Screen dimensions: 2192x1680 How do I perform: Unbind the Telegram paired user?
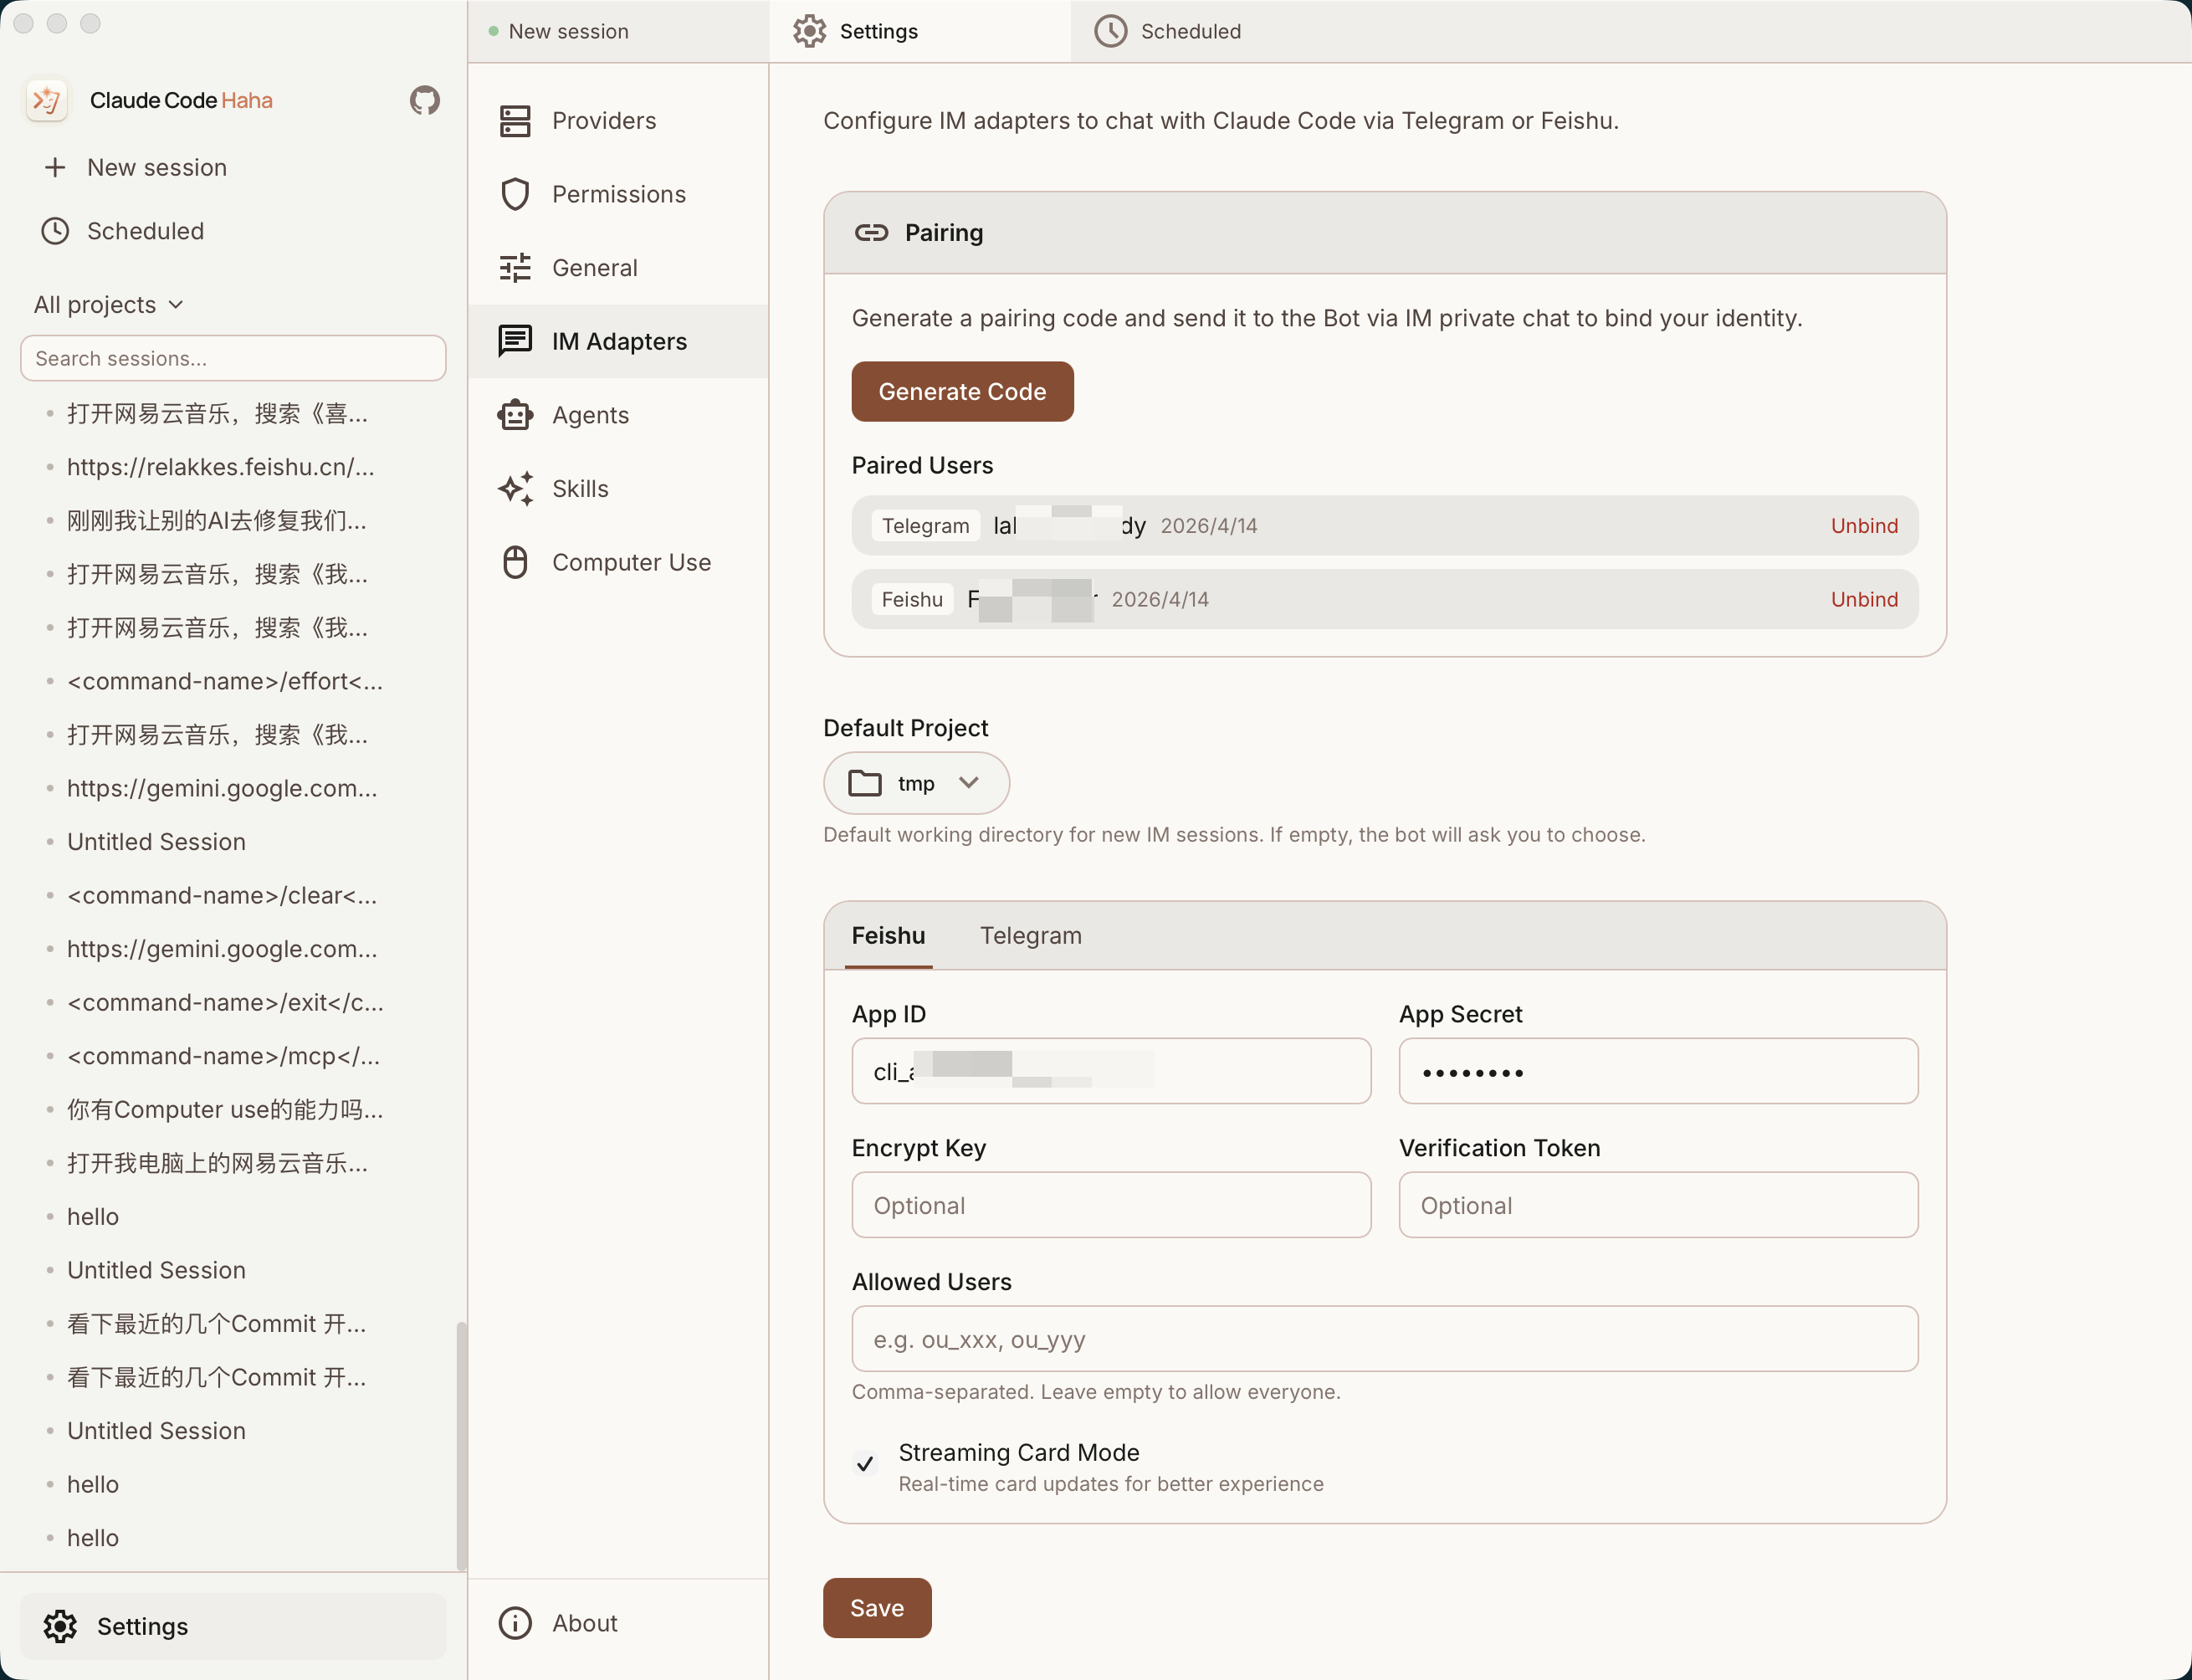pos(1862,525)
